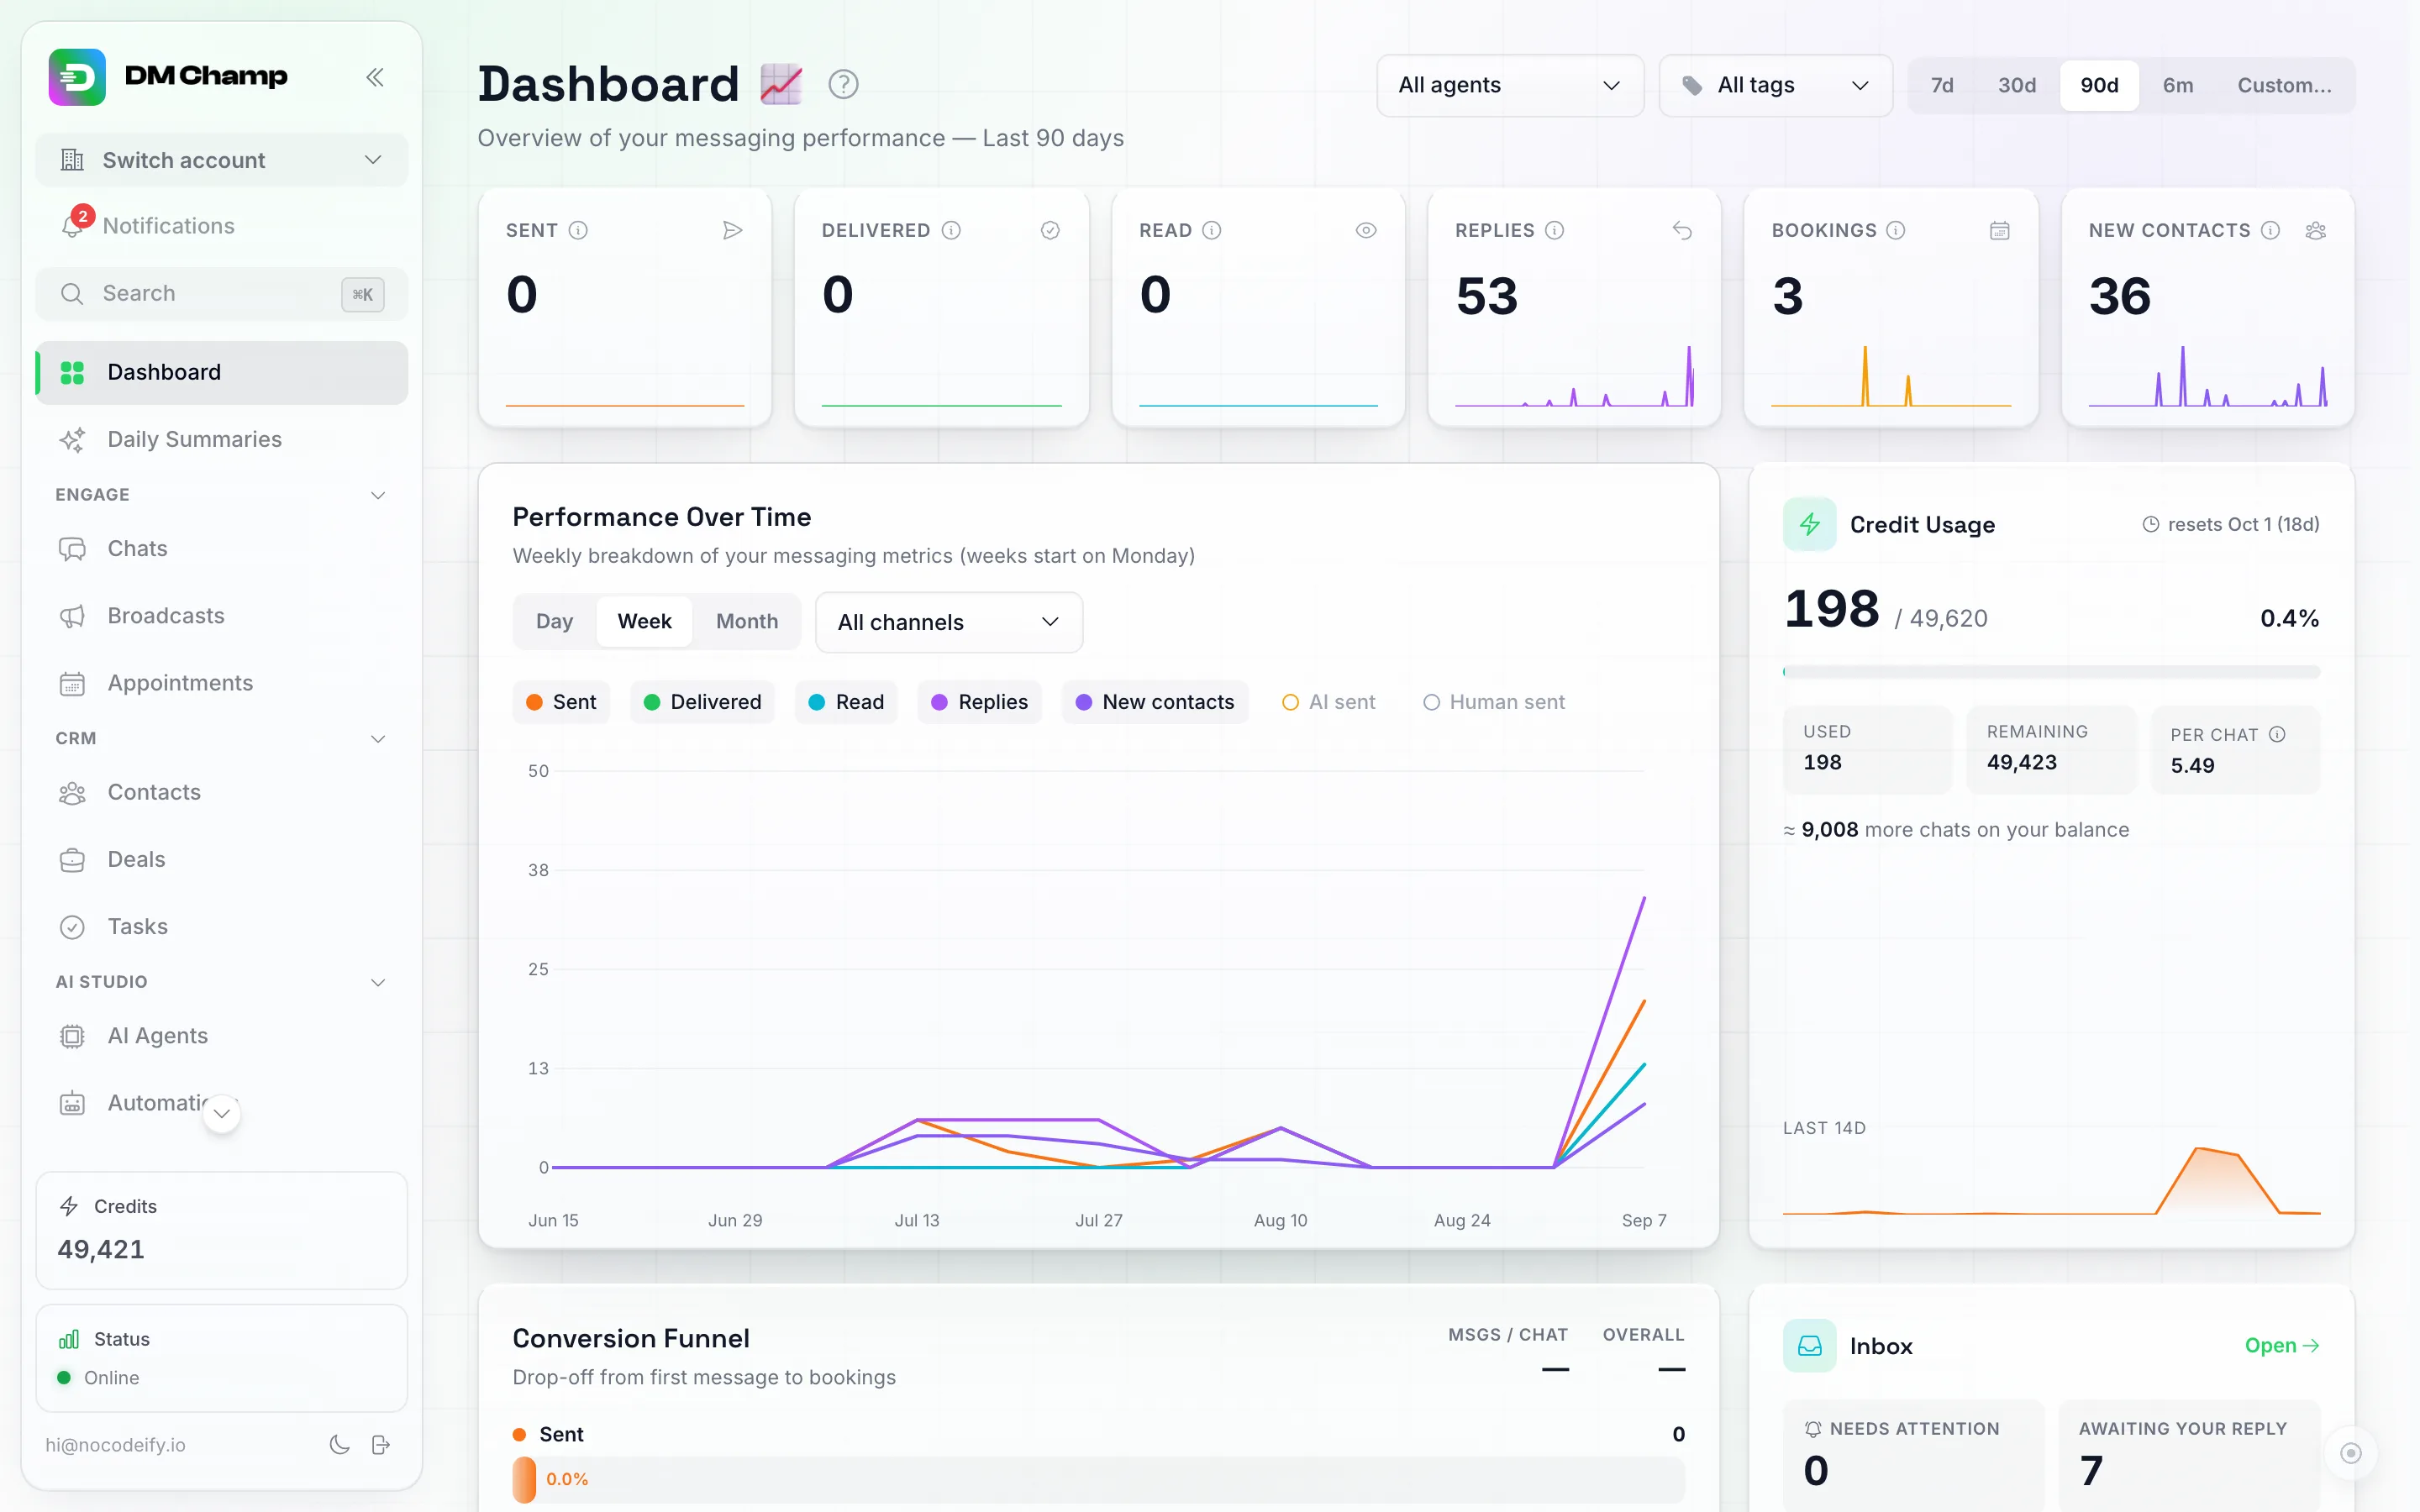Open the Inbox via Open link
This screenshot has height=1512, width=2420.
[2281, 1345]
